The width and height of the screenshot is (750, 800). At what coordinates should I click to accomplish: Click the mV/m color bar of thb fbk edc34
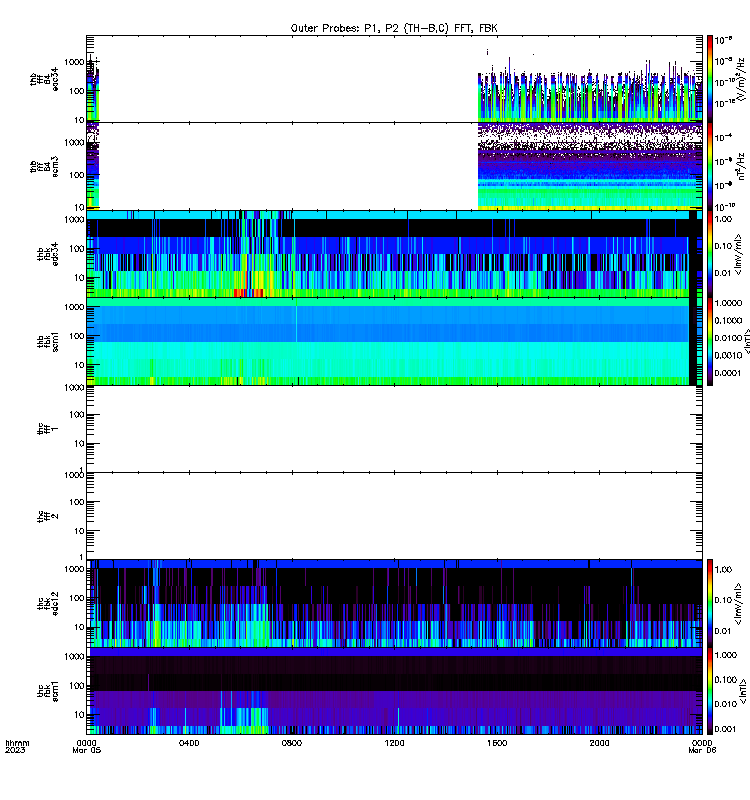click(x=709, y=254)
